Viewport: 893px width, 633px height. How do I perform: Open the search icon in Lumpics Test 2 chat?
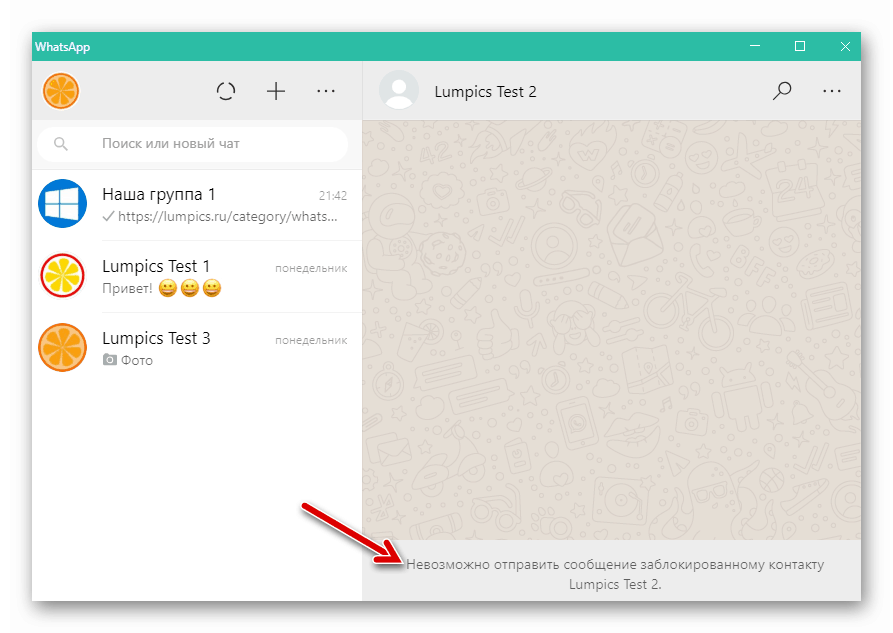click(782, 90)
